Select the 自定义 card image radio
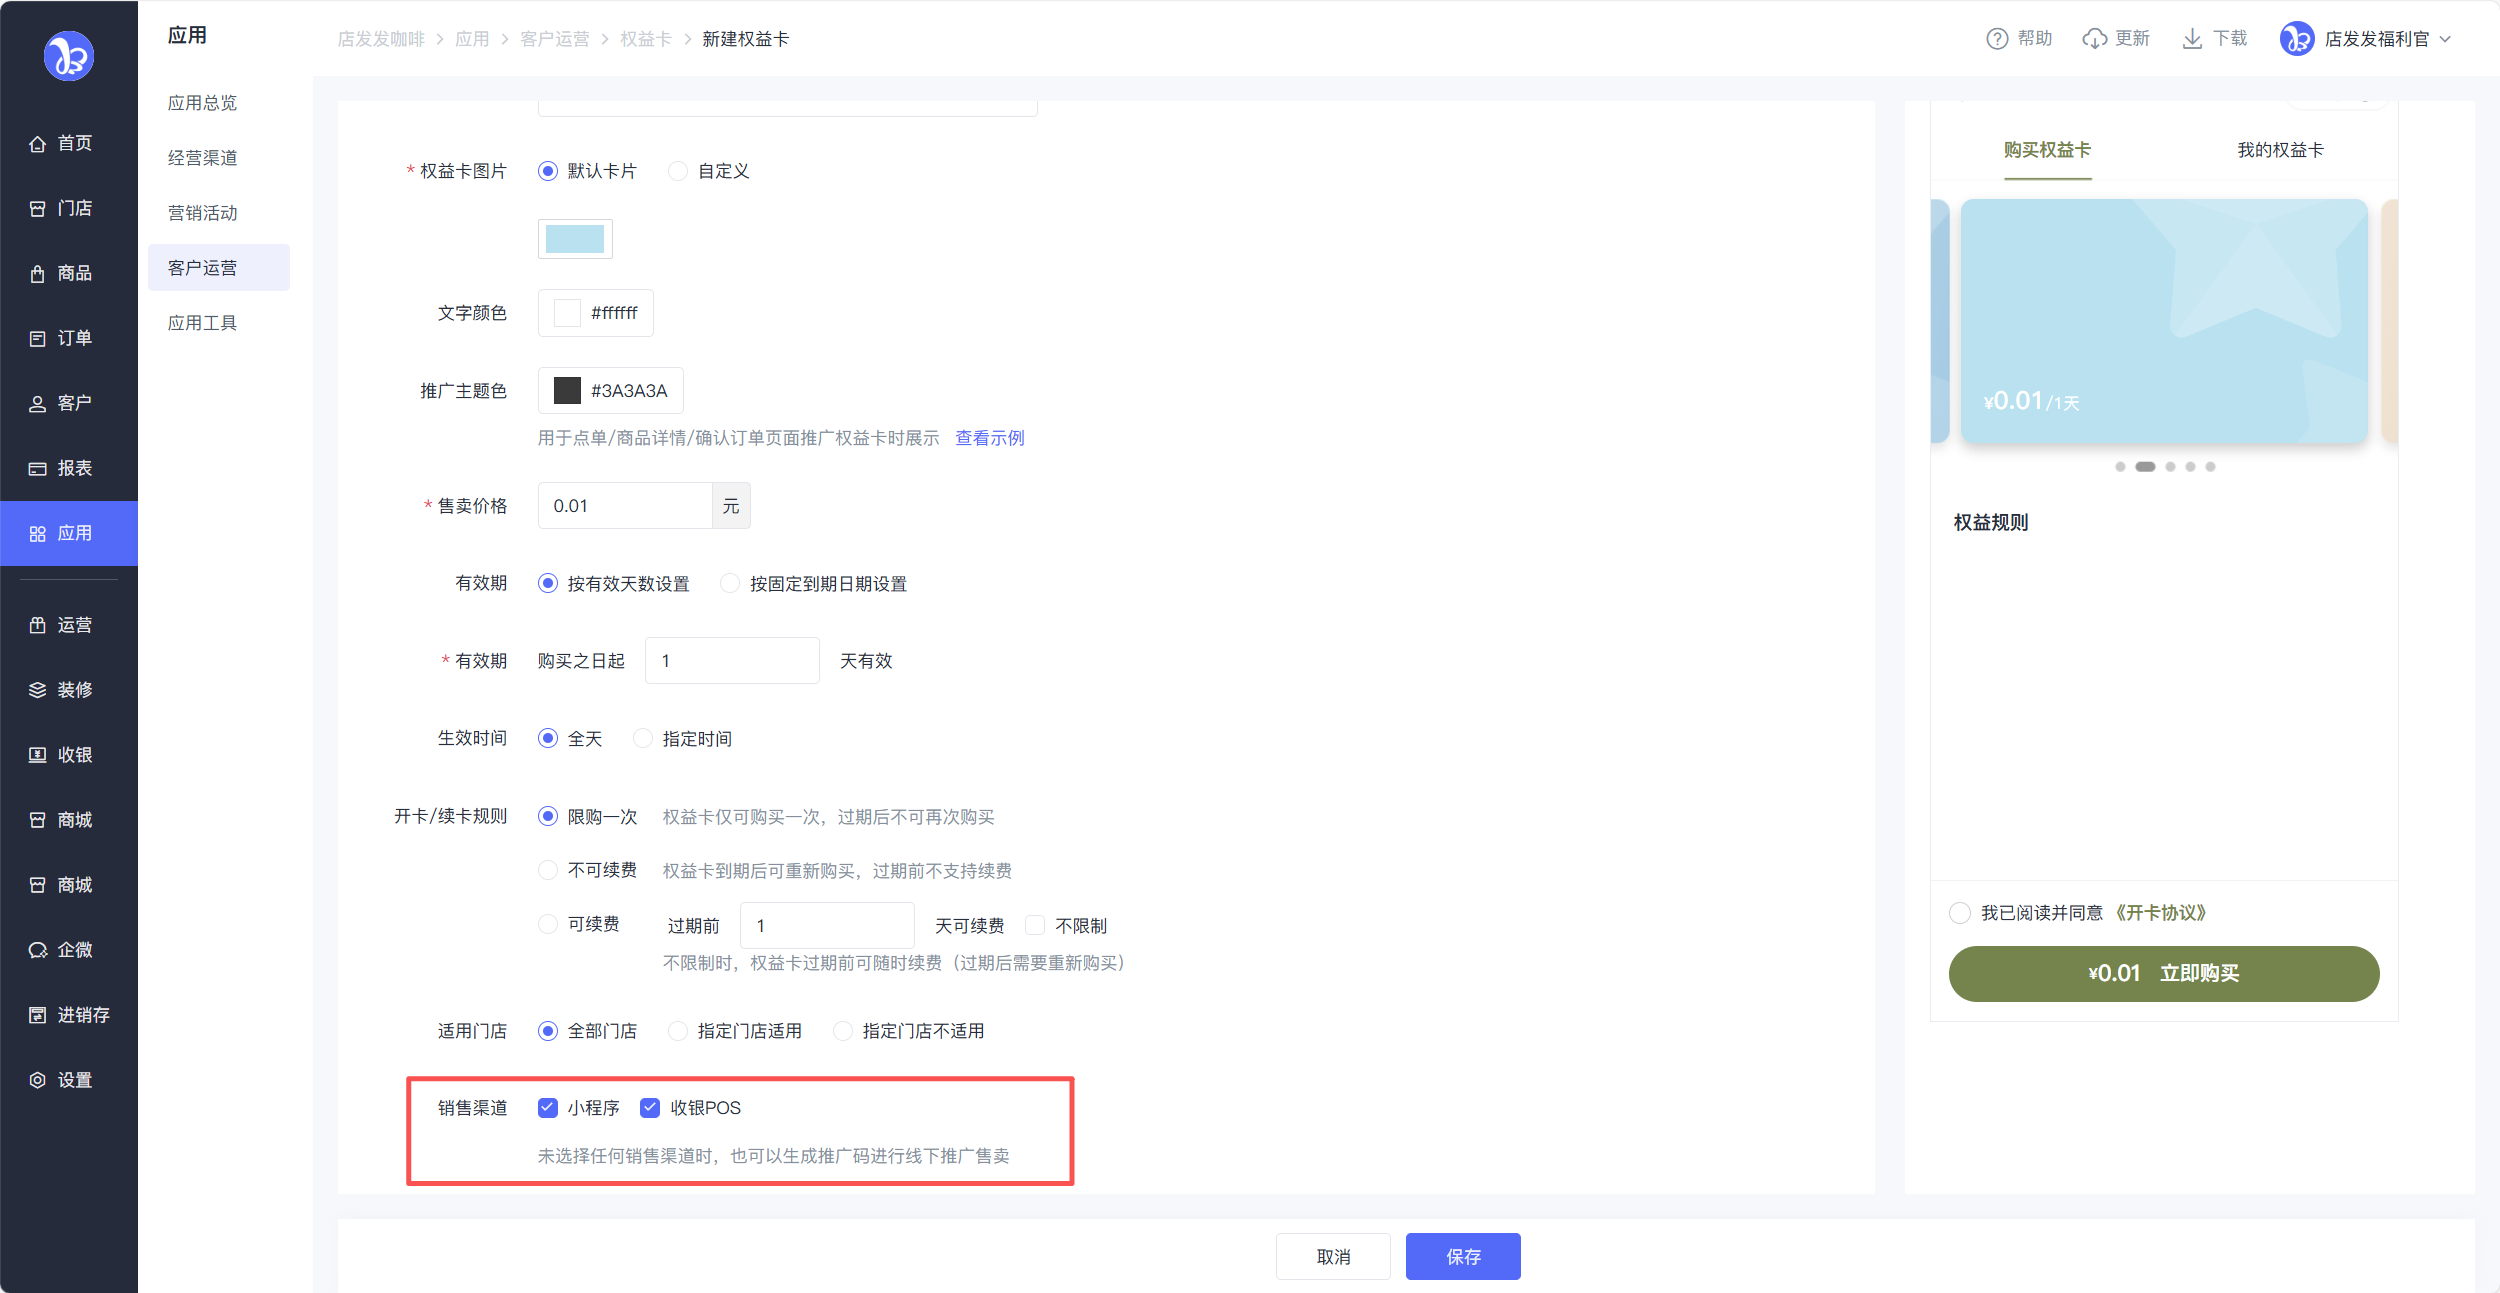The image size is (2500, 1293). coord(678,171)
